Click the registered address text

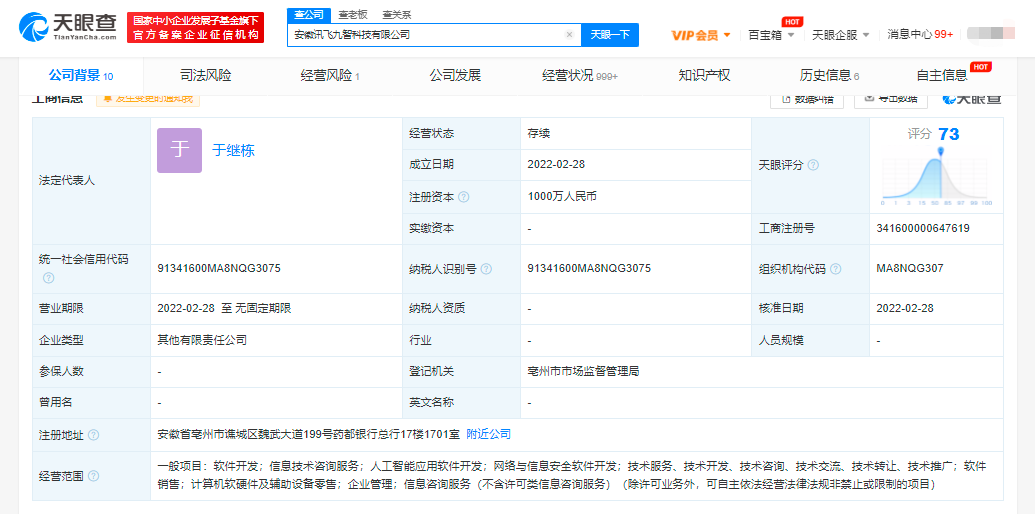[309, 435]
